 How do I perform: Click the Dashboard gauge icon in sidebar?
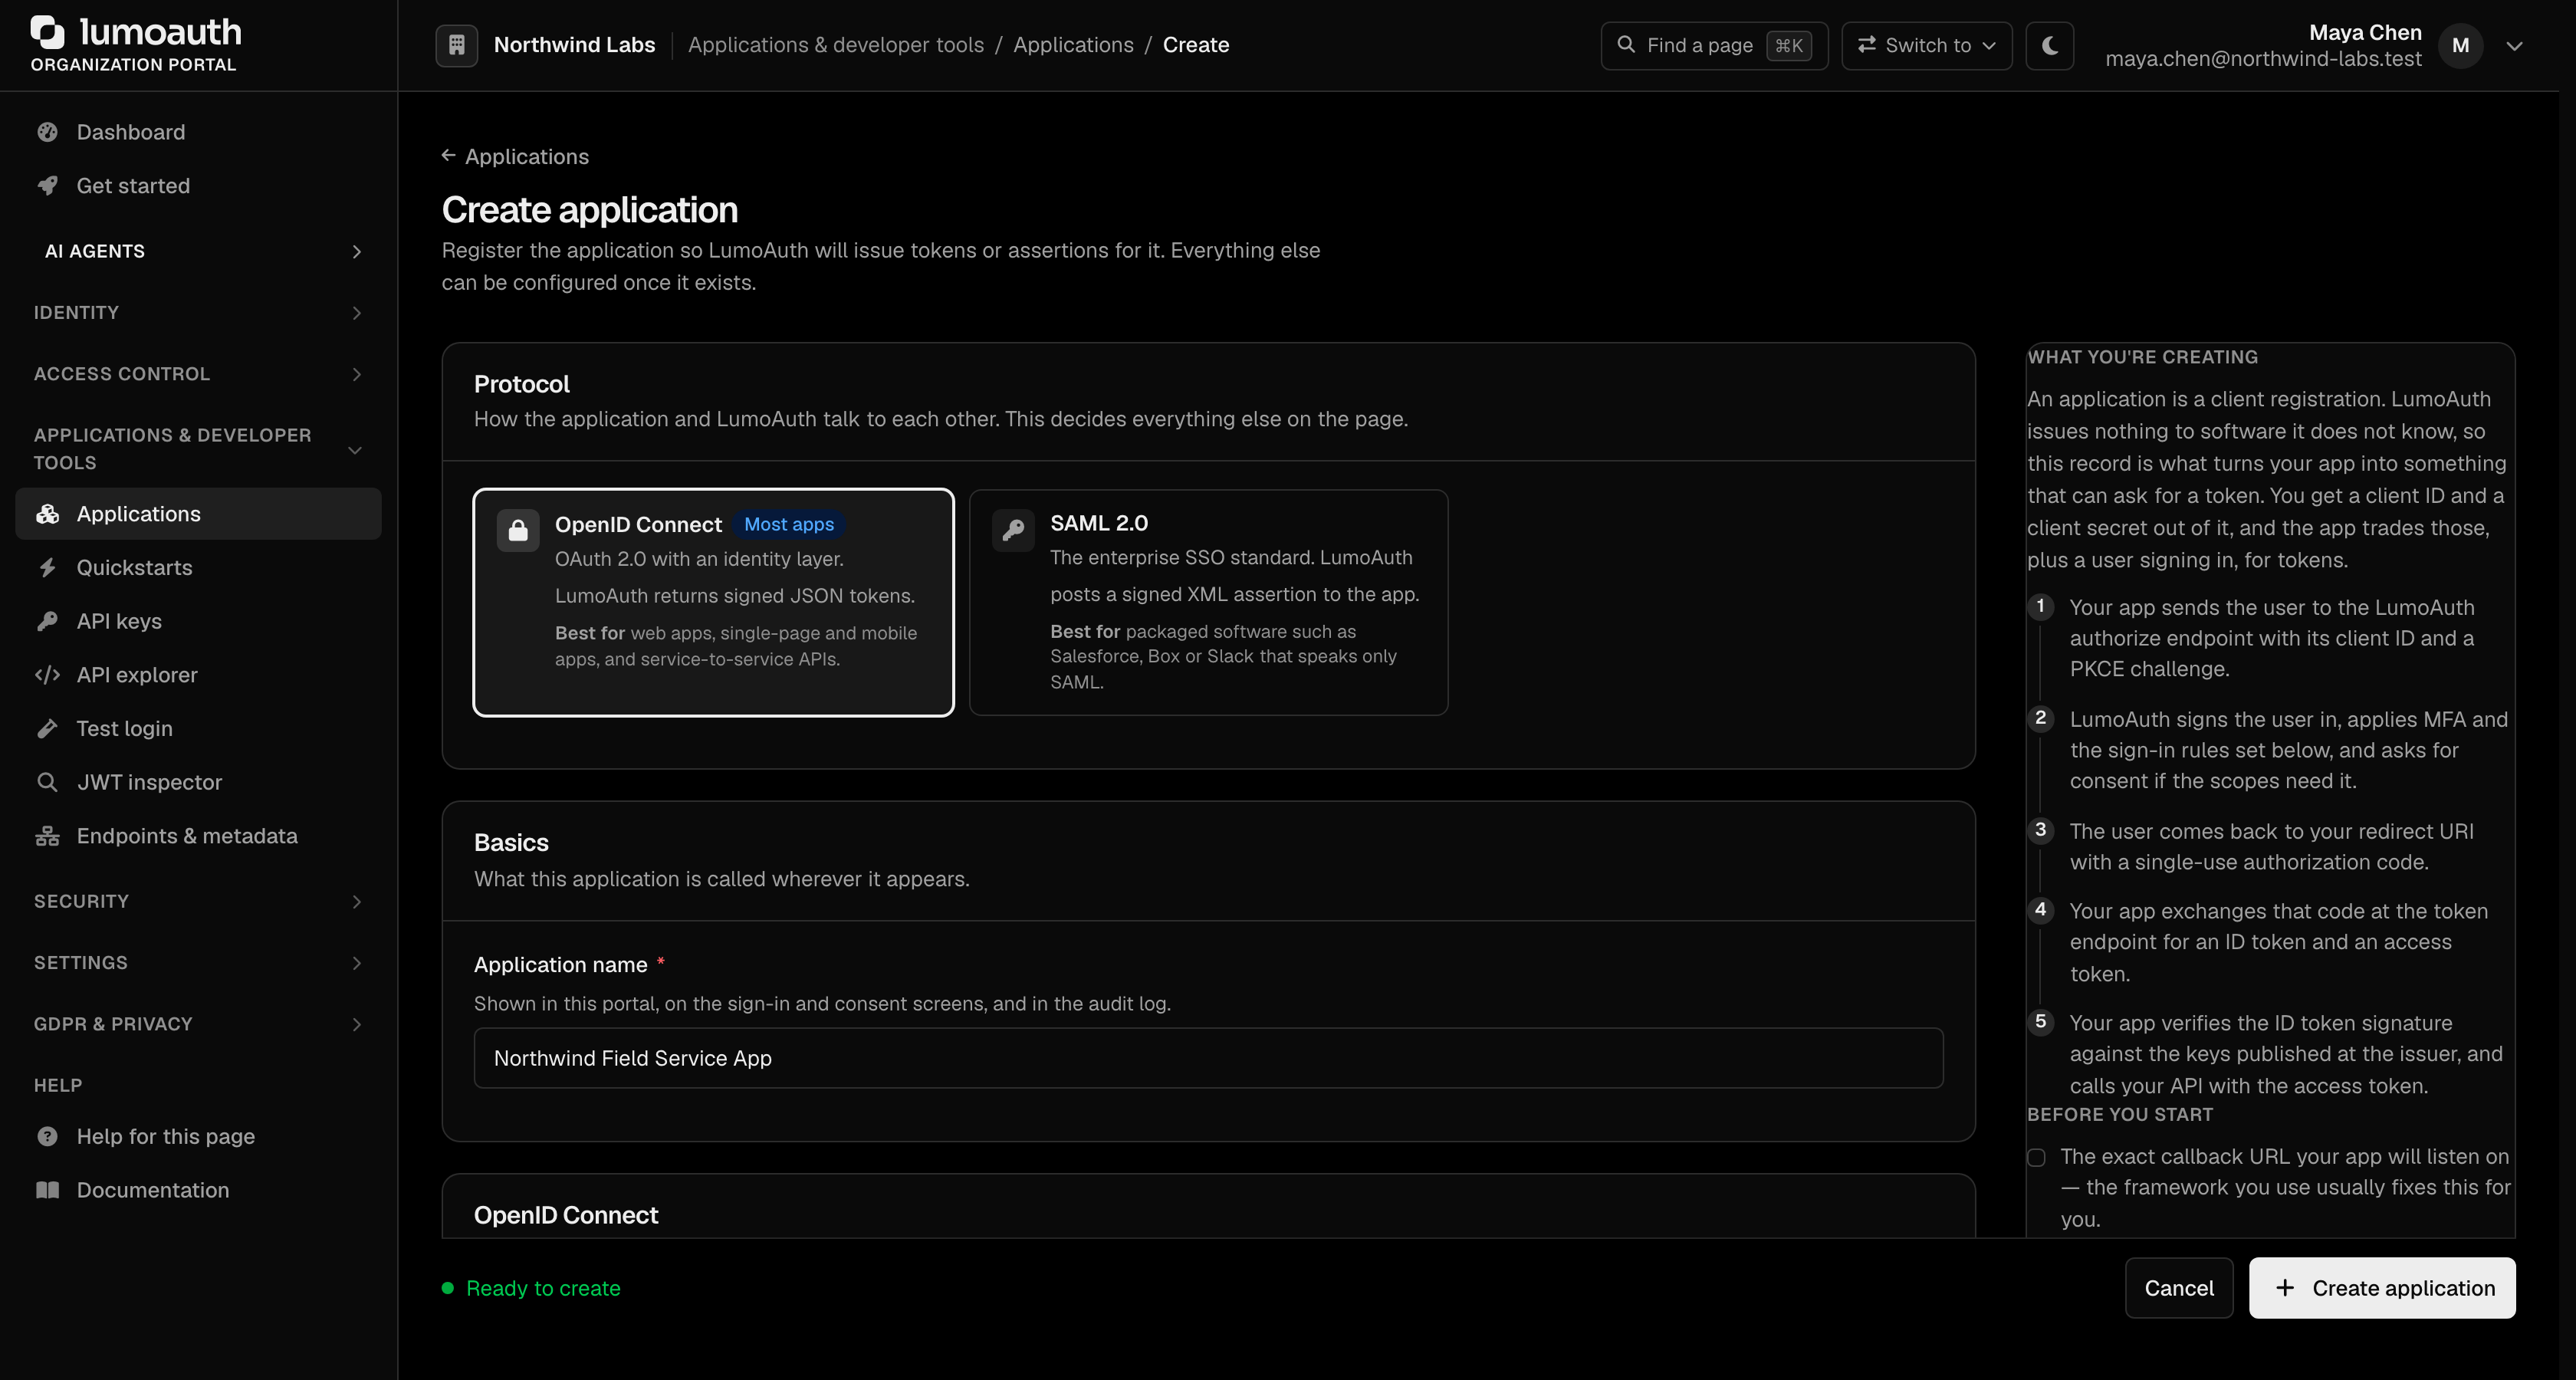[x=47, y=132]
